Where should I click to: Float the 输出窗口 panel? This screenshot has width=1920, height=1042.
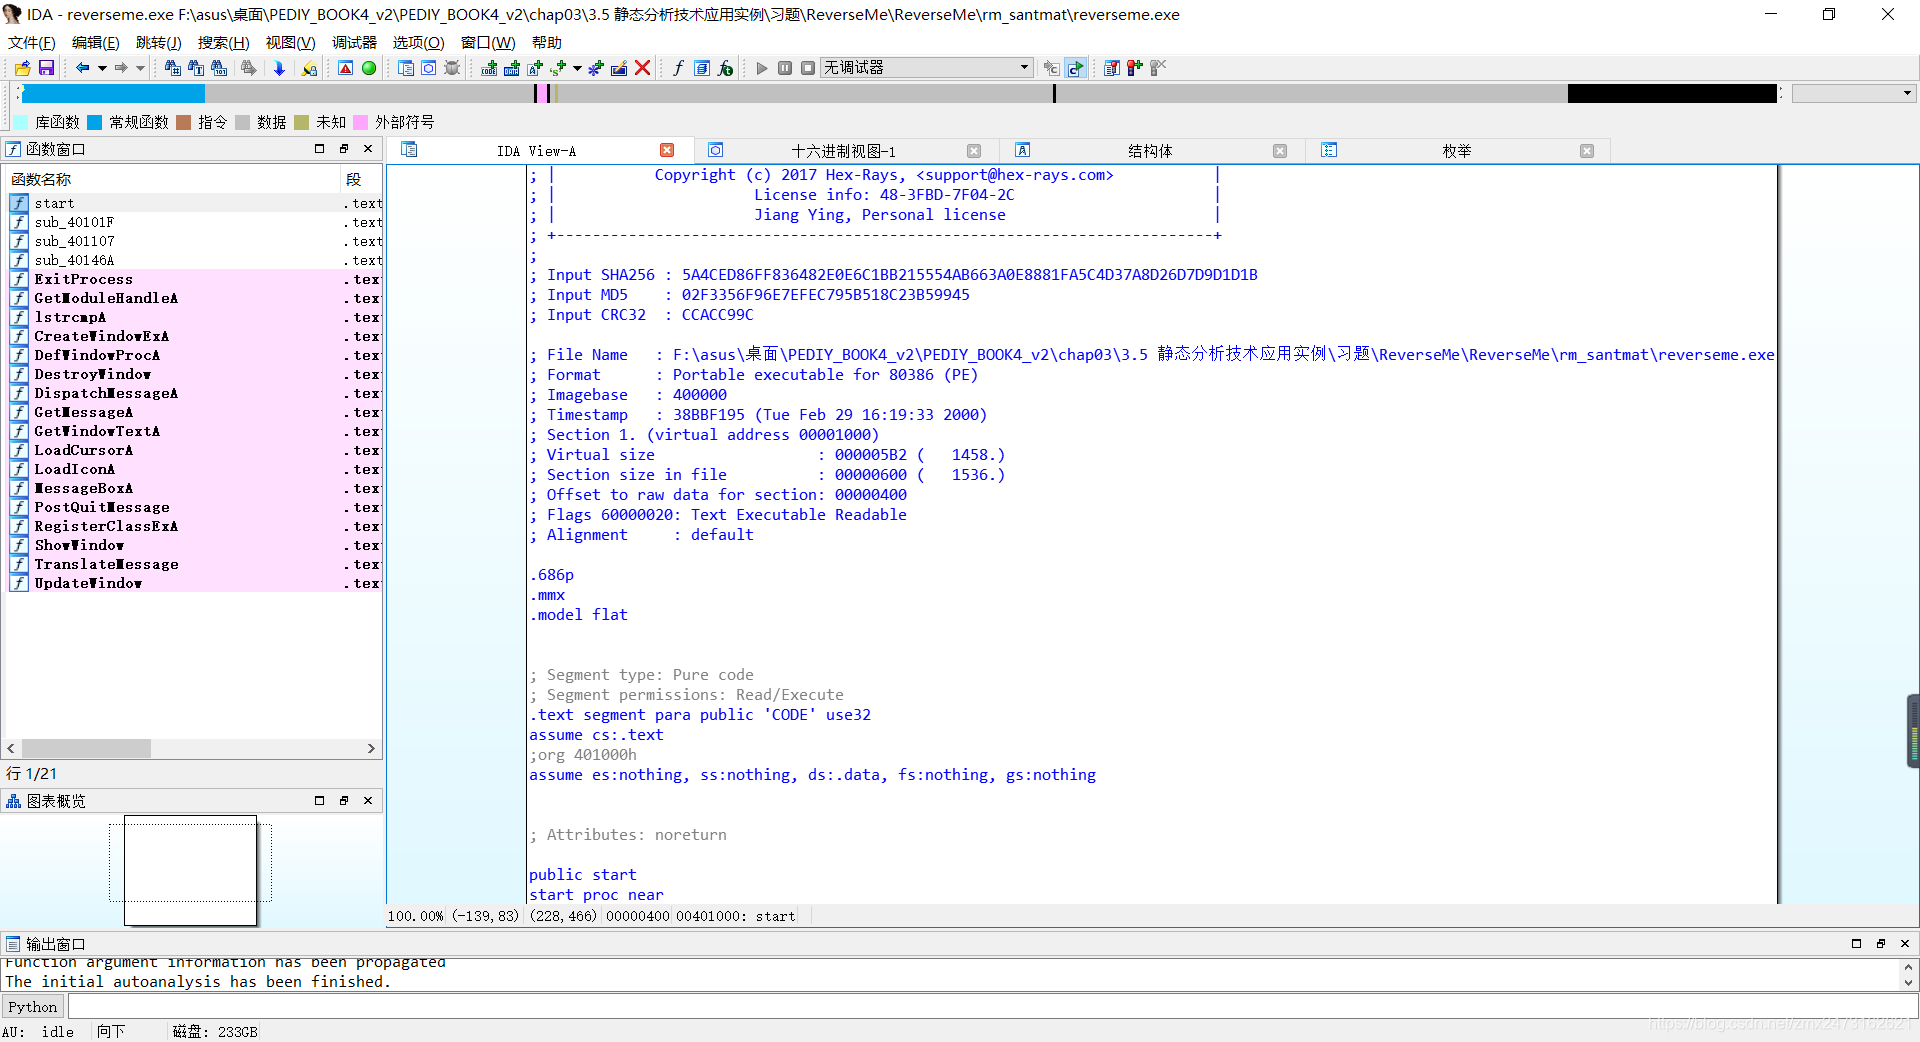(1881, 944)
